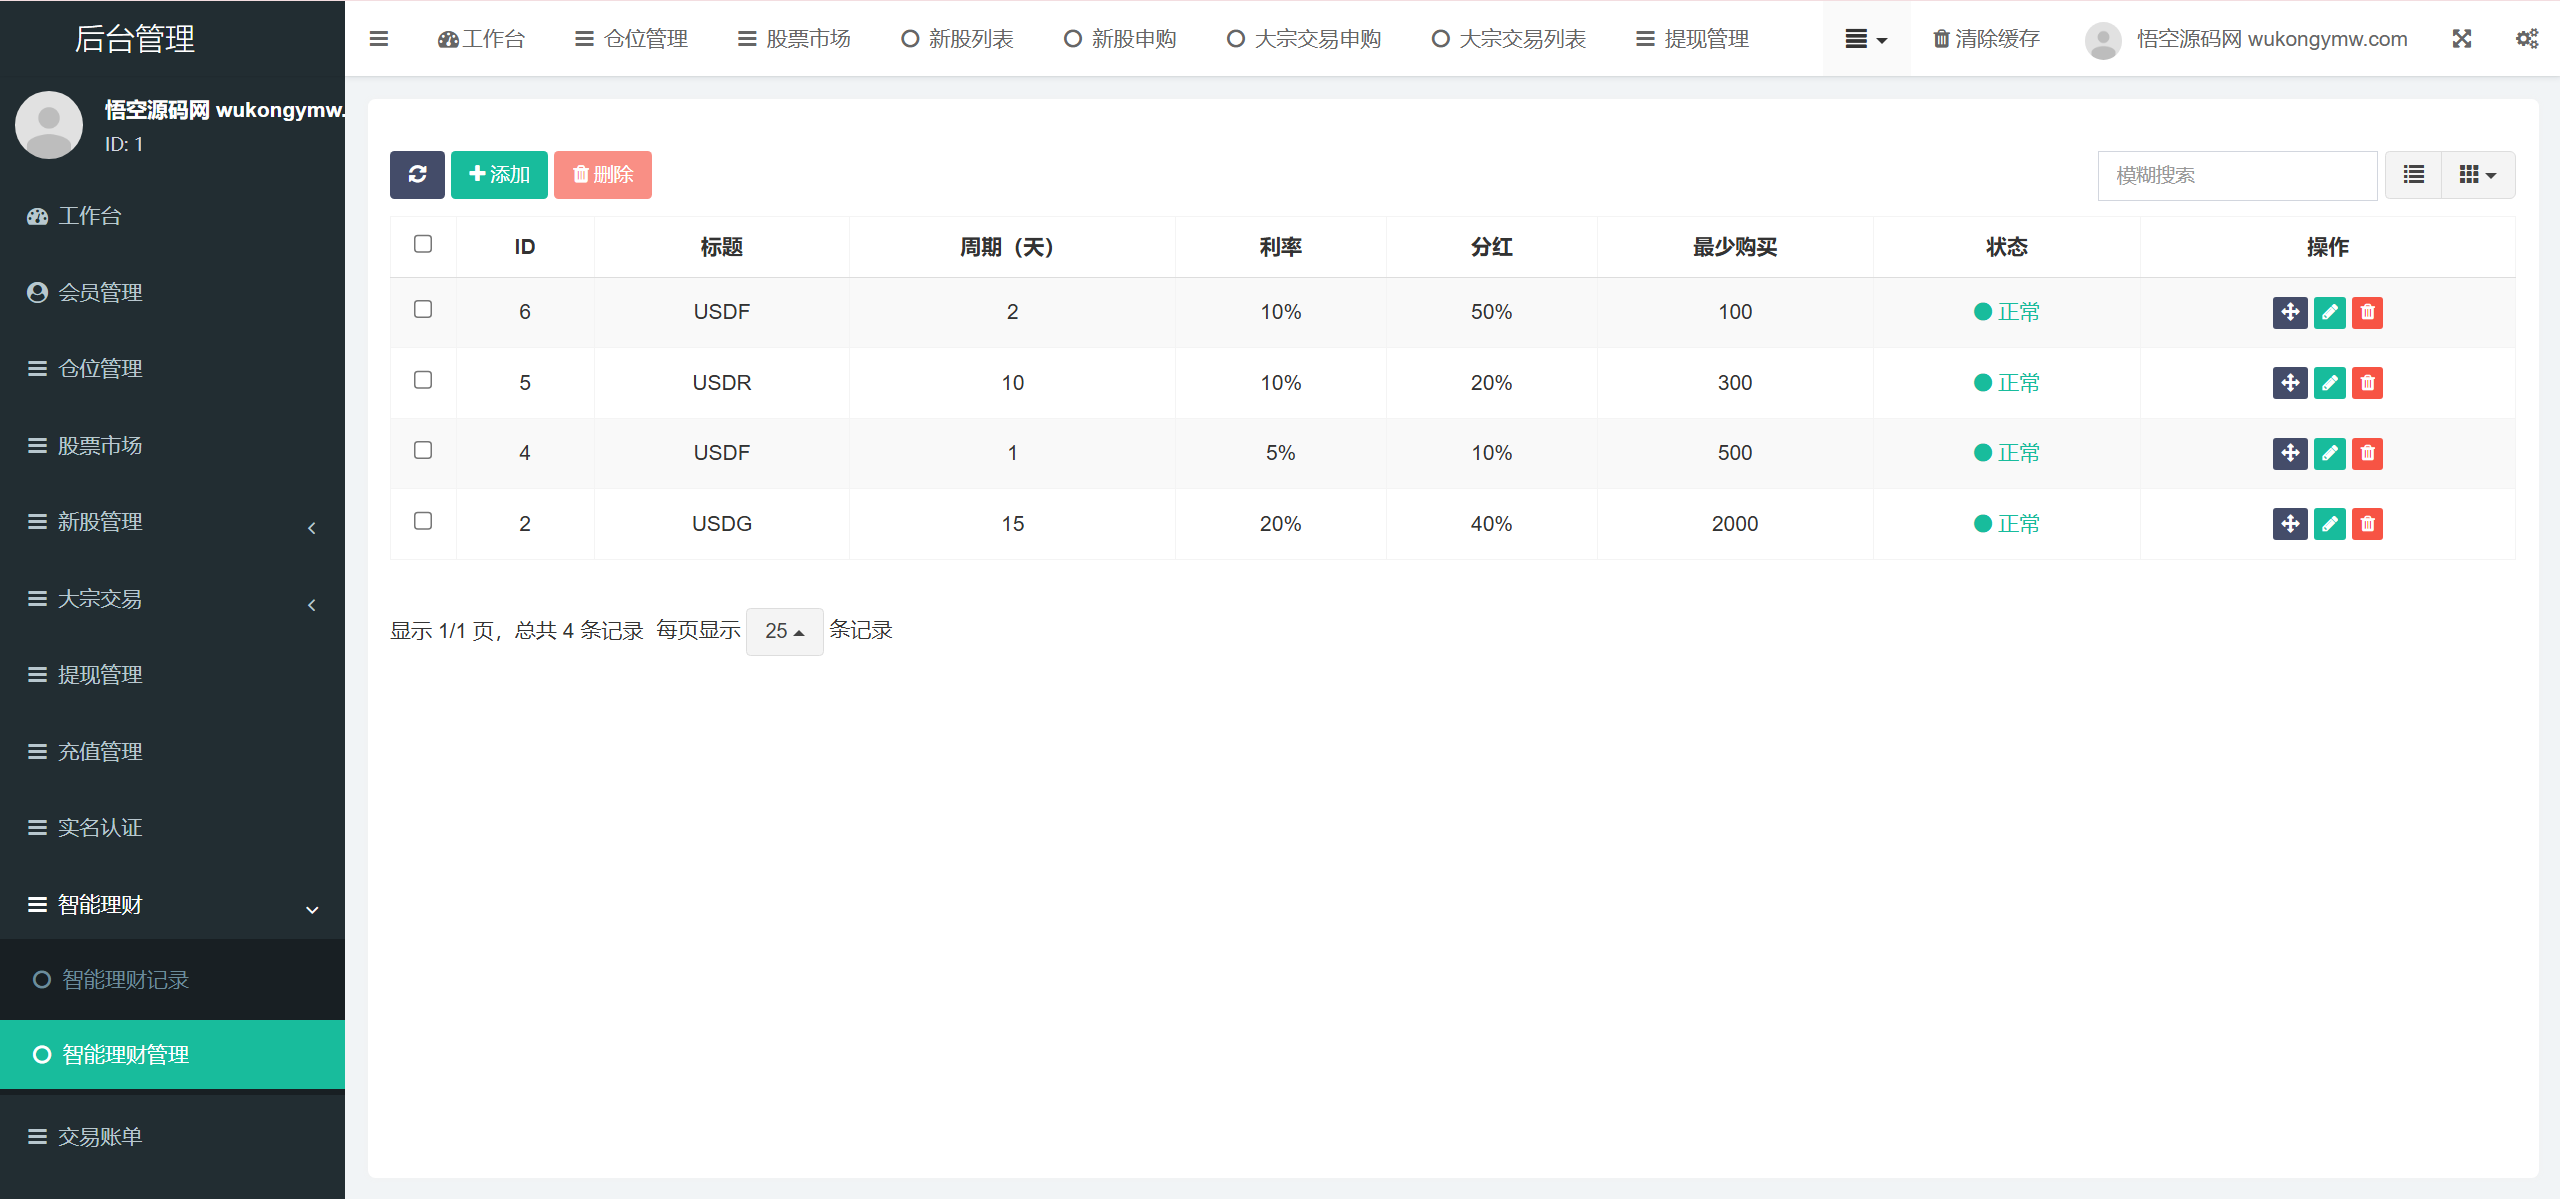Tick the checkbox for ID 6 row
The width and height of the screenshot is (2560, 1199).
click(x=423, y=310)
